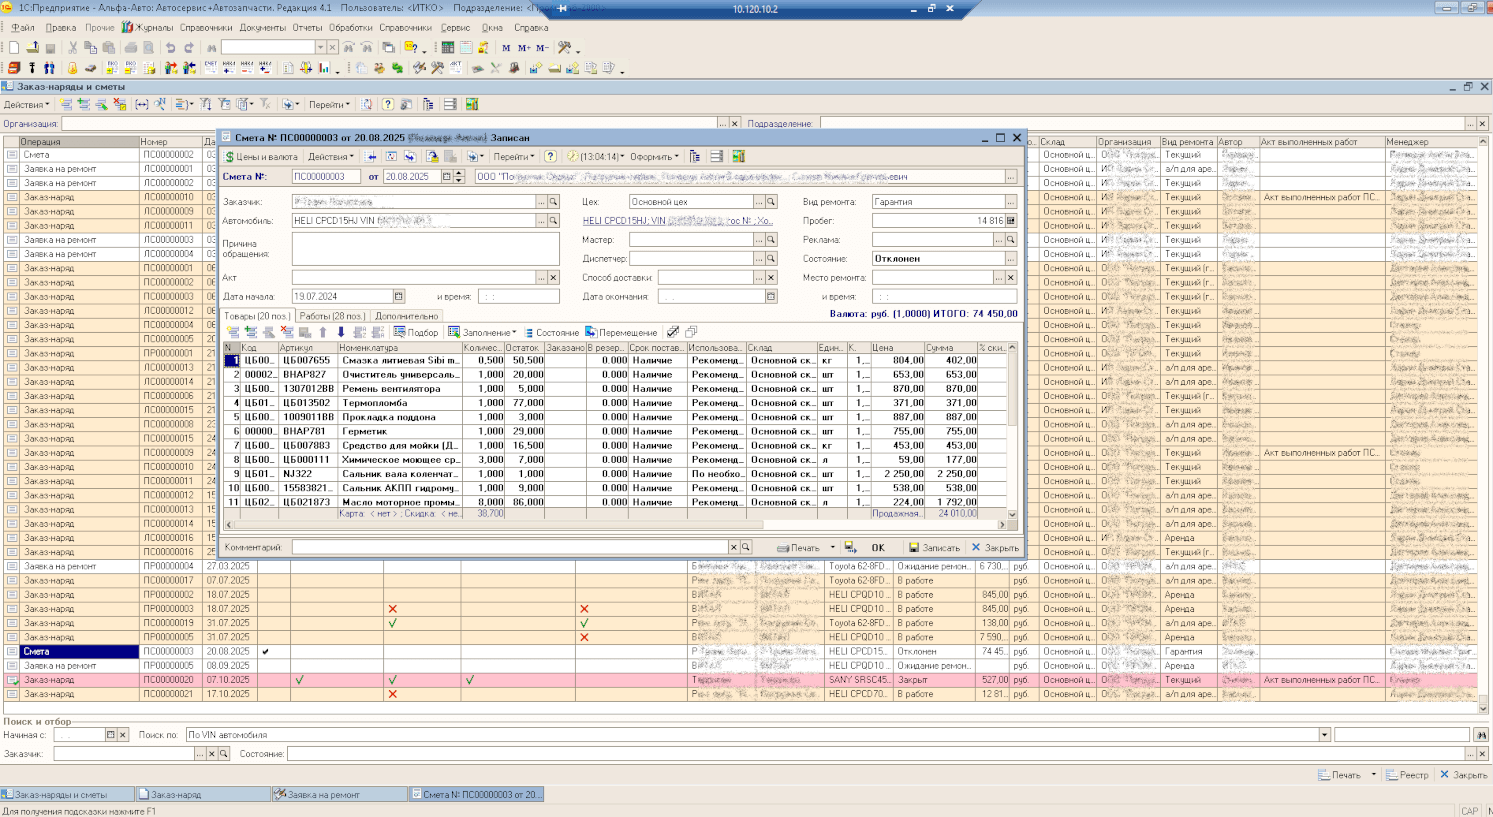The width and height of the screenshot is (1493, 817).
Task: Click into the Комментарий text field
Action: [x=508, y=548]
